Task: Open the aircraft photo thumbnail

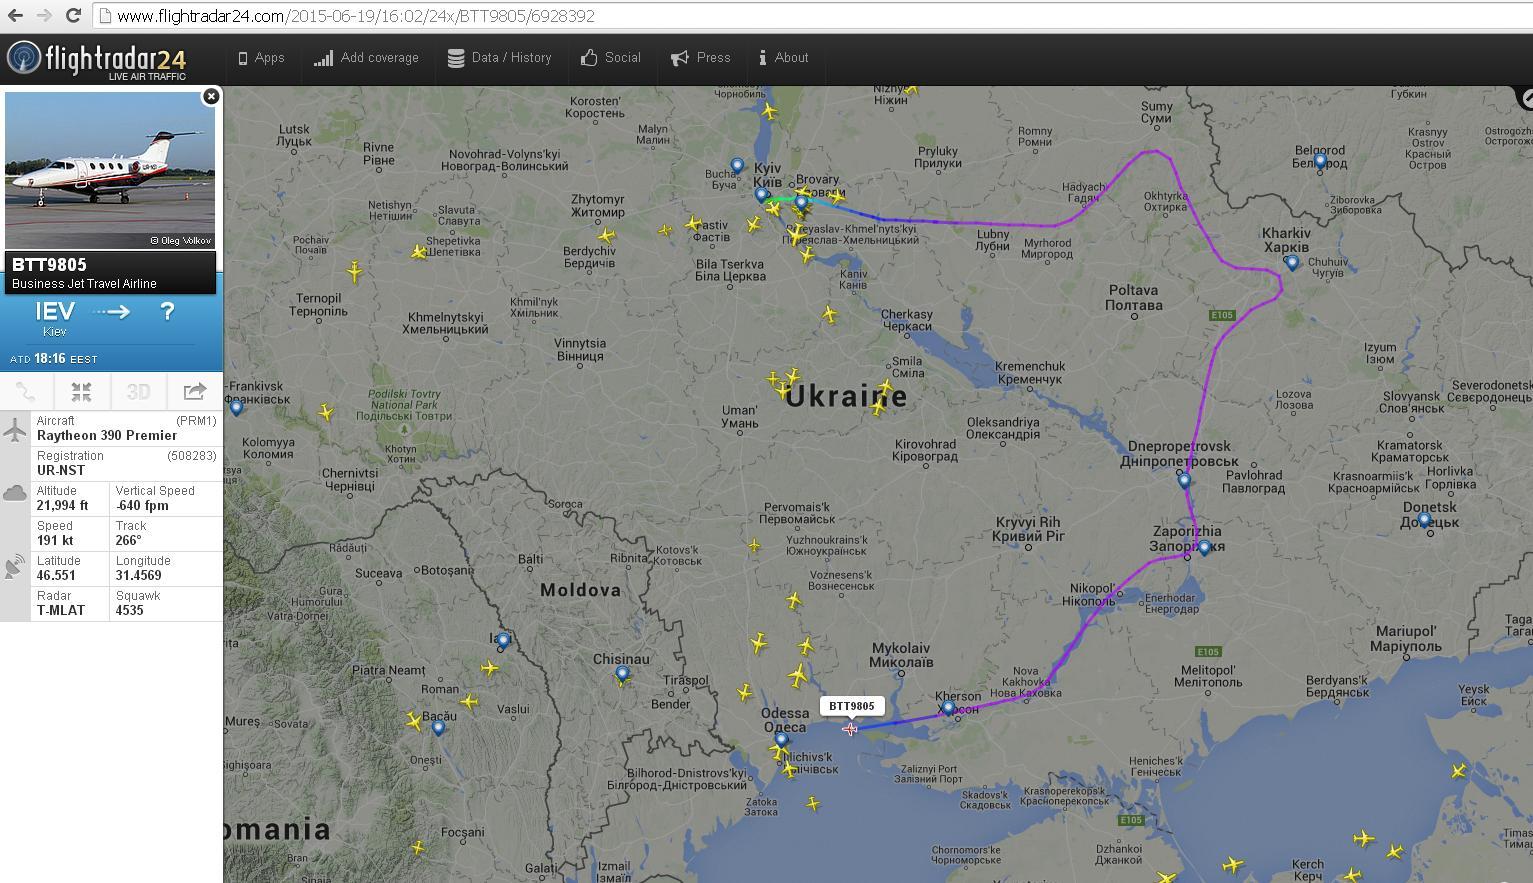Action: pyautogui.click(x=110, y=170)
